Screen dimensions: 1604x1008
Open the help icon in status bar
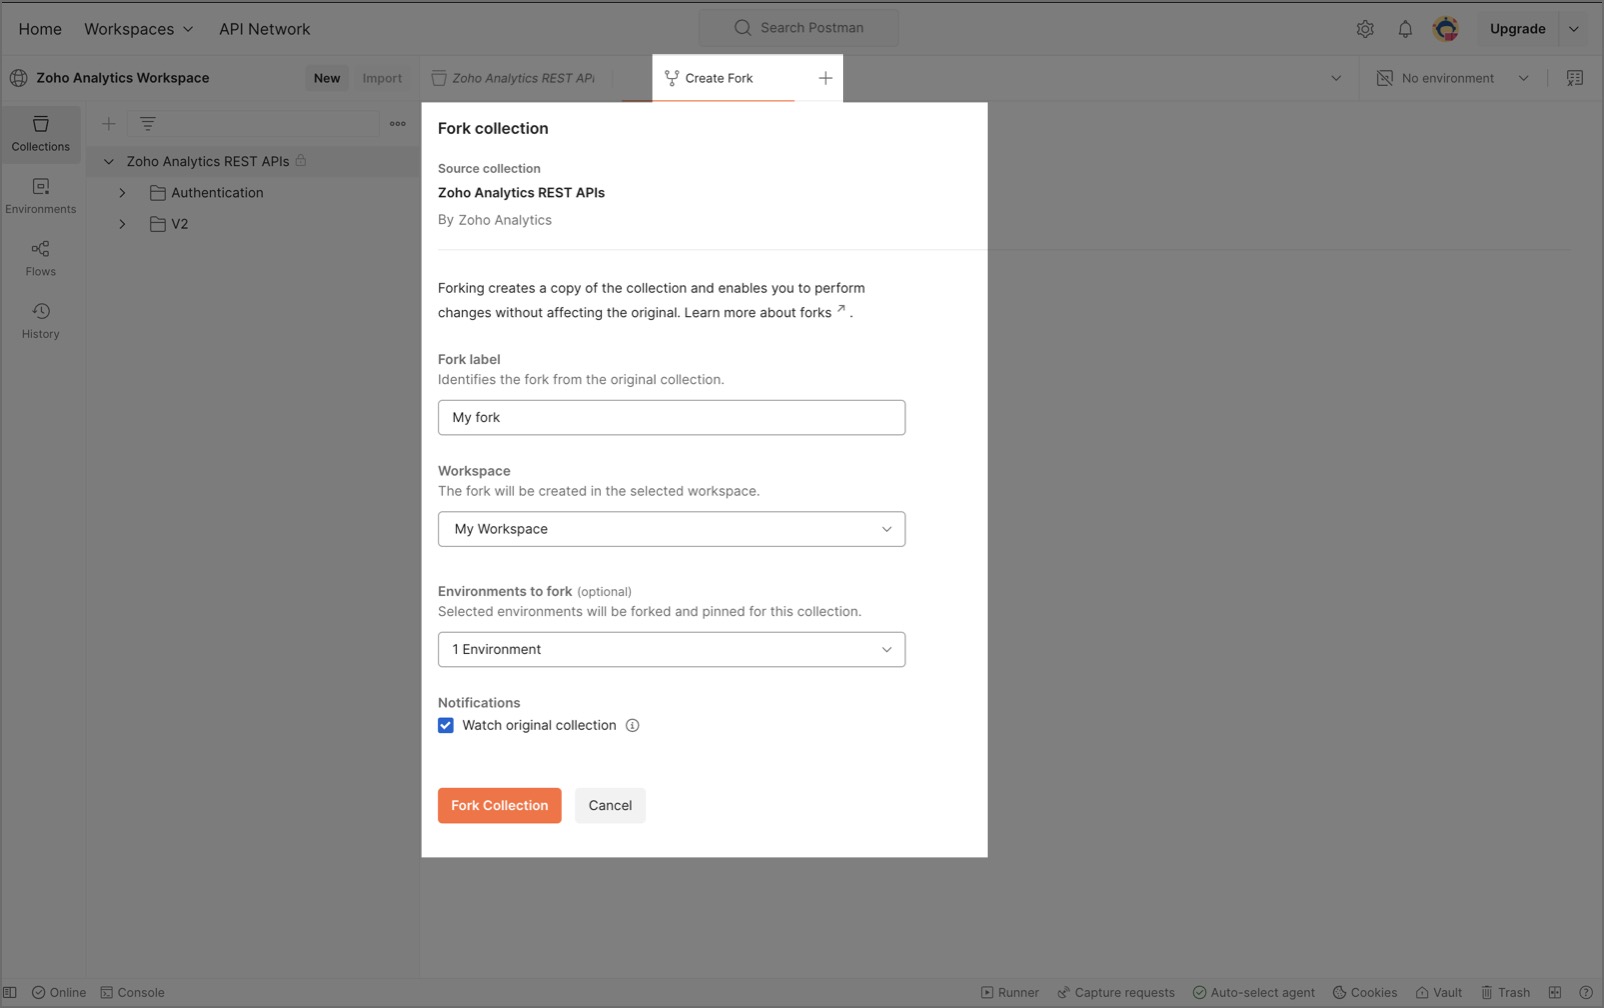[x=1586, y=993]
